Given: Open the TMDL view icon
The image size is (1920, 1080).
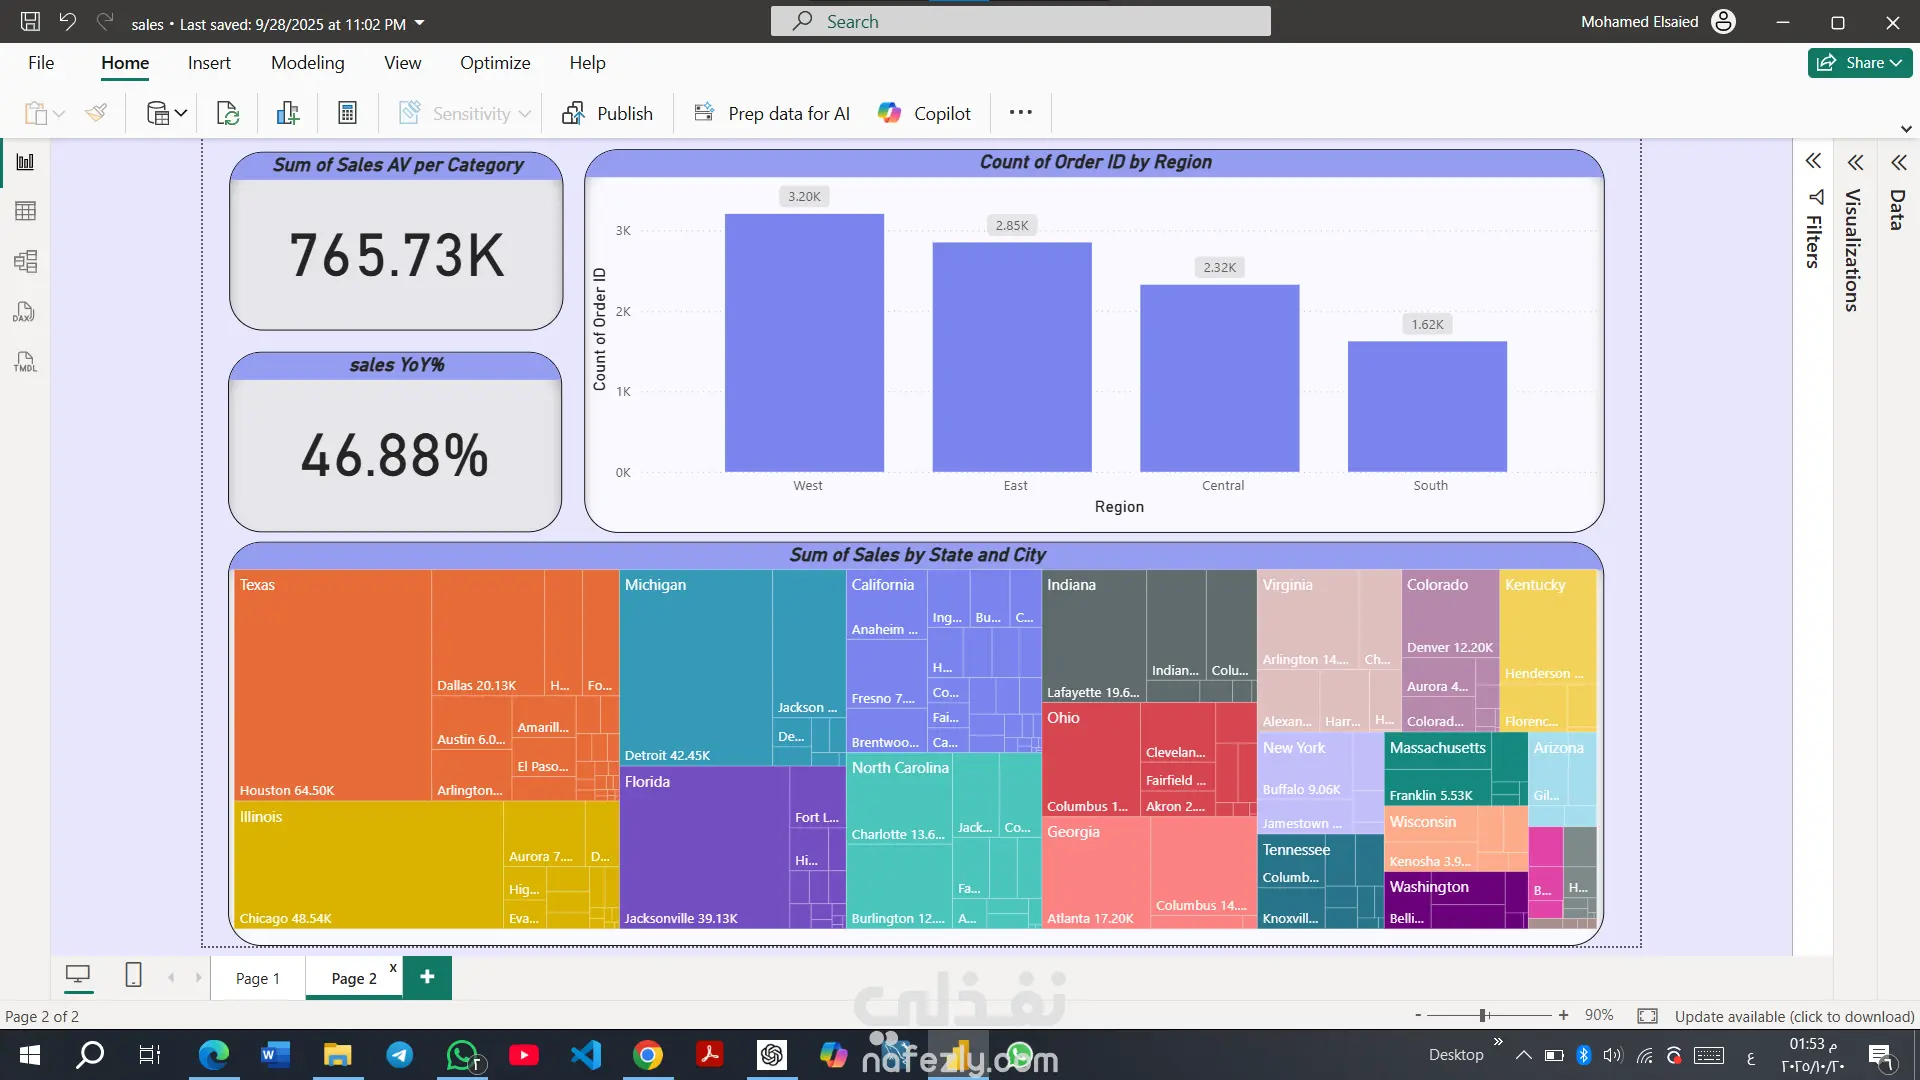Looking at the screenshot, I should [x=25, y=362].
